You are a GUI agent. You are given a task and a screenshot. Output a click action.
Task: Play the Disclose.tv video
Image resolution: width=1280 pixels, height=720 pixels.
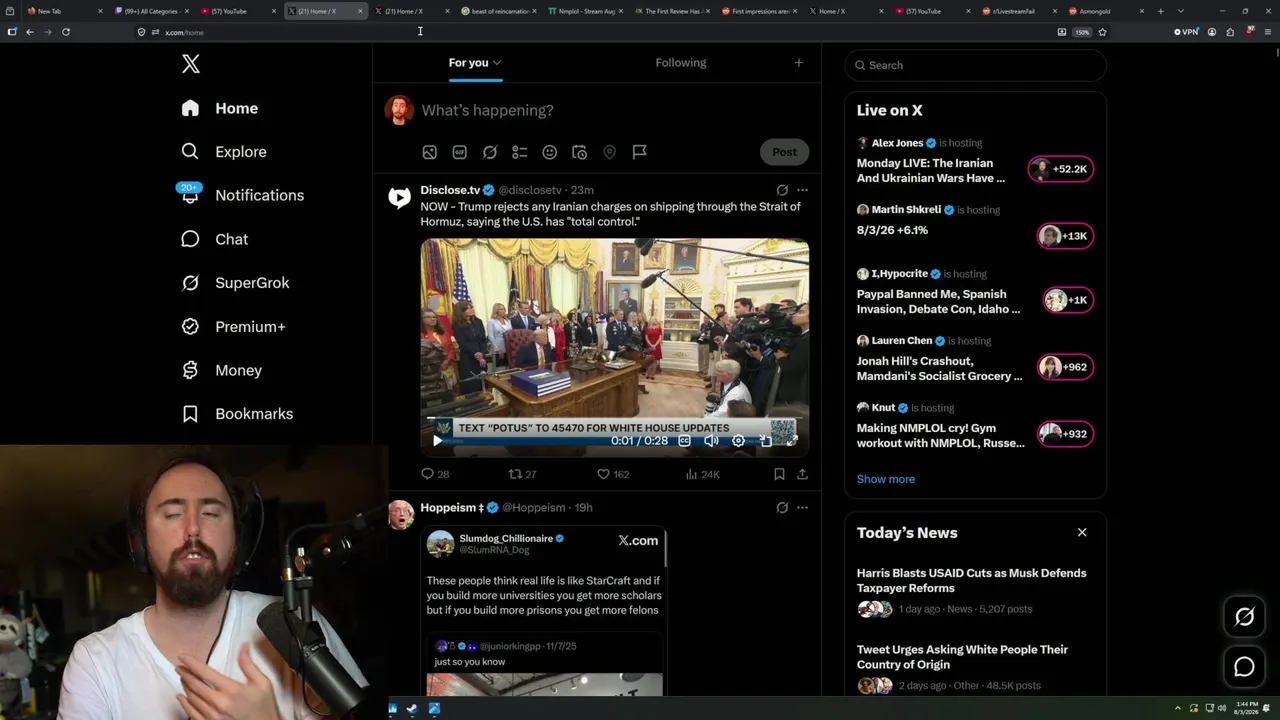point(437,441)
